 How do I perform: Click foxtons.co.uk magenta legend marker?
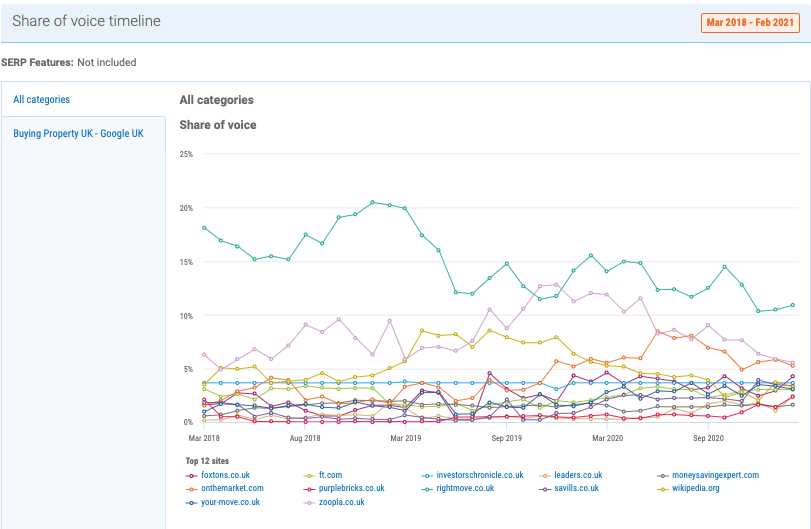[x=191, y=476]
